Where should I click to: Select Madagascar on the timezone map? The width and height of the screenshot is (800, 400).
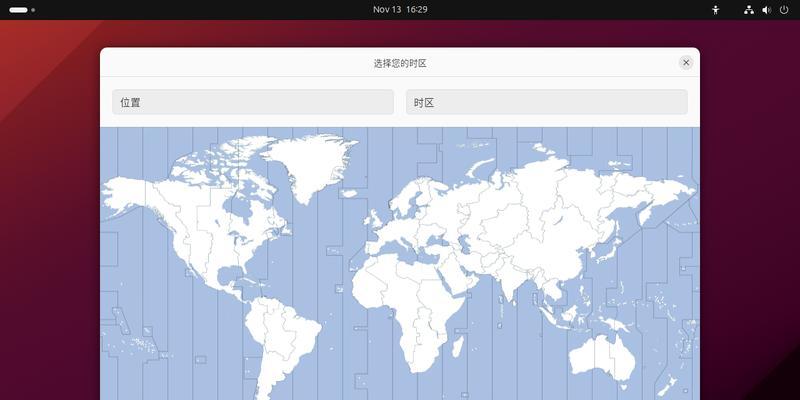[x=458, y=346]
